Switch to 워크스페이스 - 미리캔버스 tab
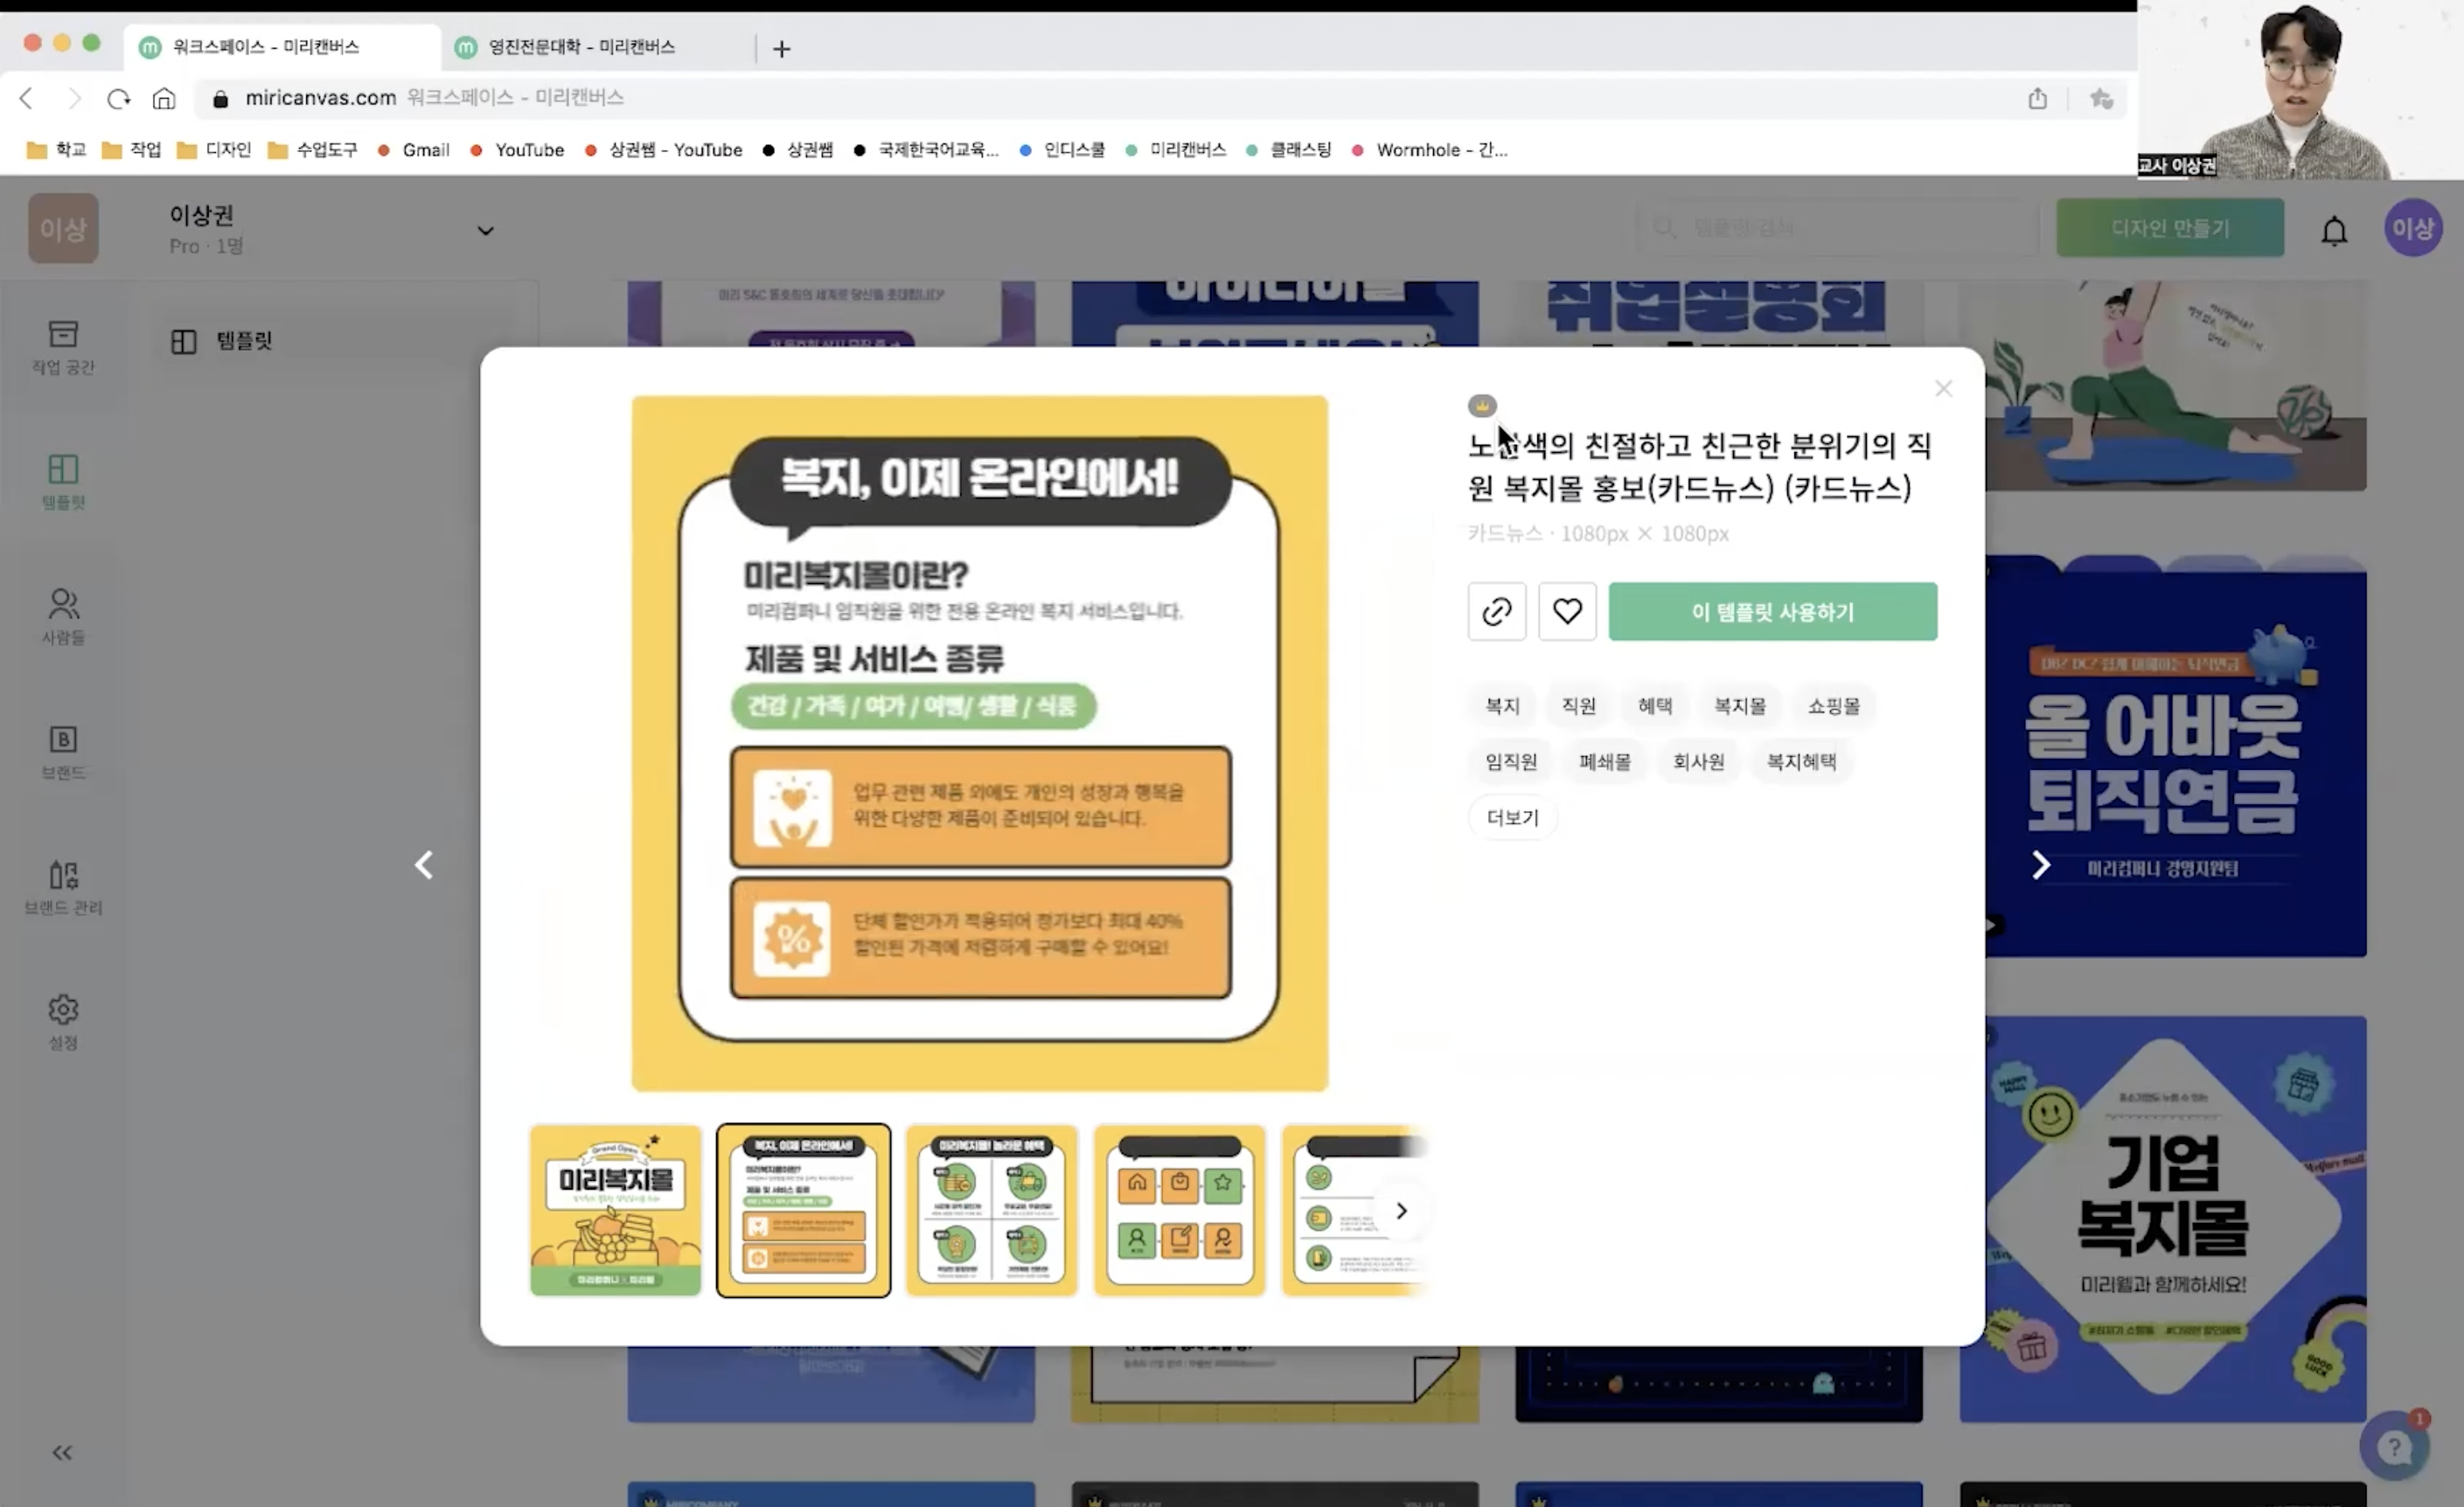The width and height of the screenshot is (2464, 1507). [282, 47]
